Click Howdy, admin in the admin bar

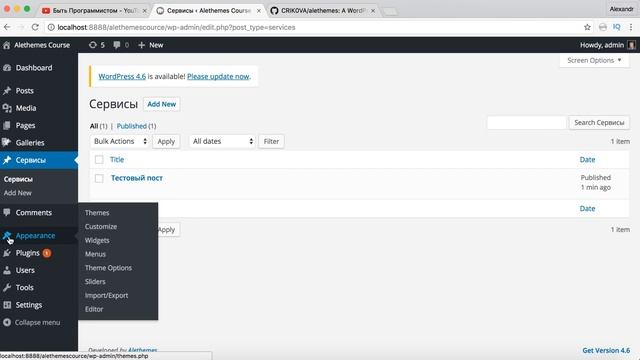pos(602,45)
